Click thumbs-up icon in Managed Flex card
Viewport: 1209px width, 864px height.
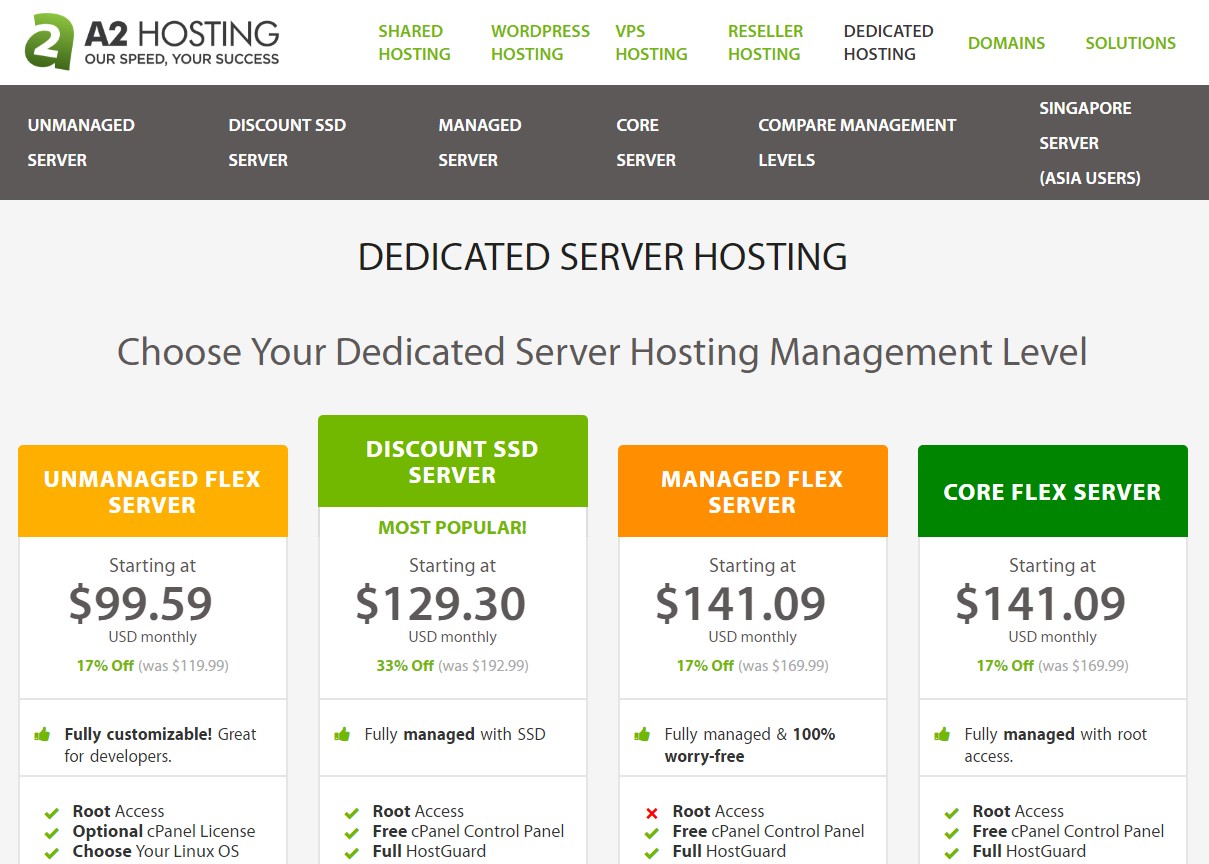(642, 735)
